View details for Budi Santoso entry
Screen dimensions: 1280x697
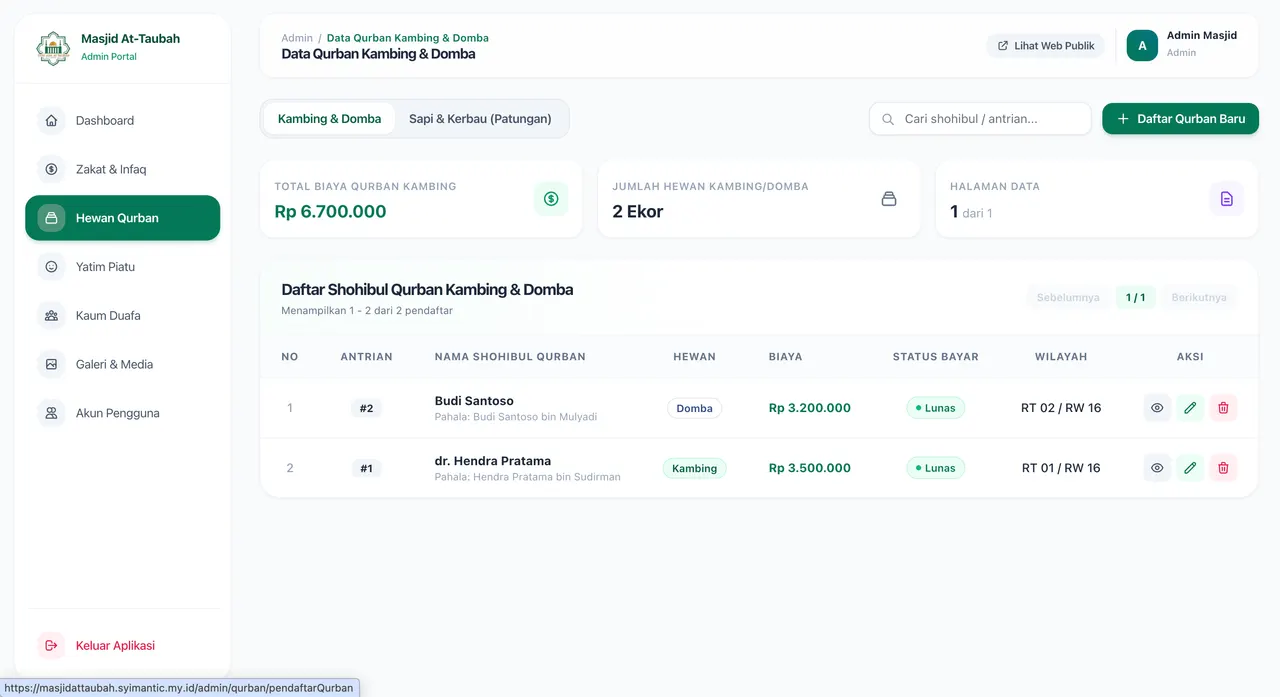[1157, 408]
